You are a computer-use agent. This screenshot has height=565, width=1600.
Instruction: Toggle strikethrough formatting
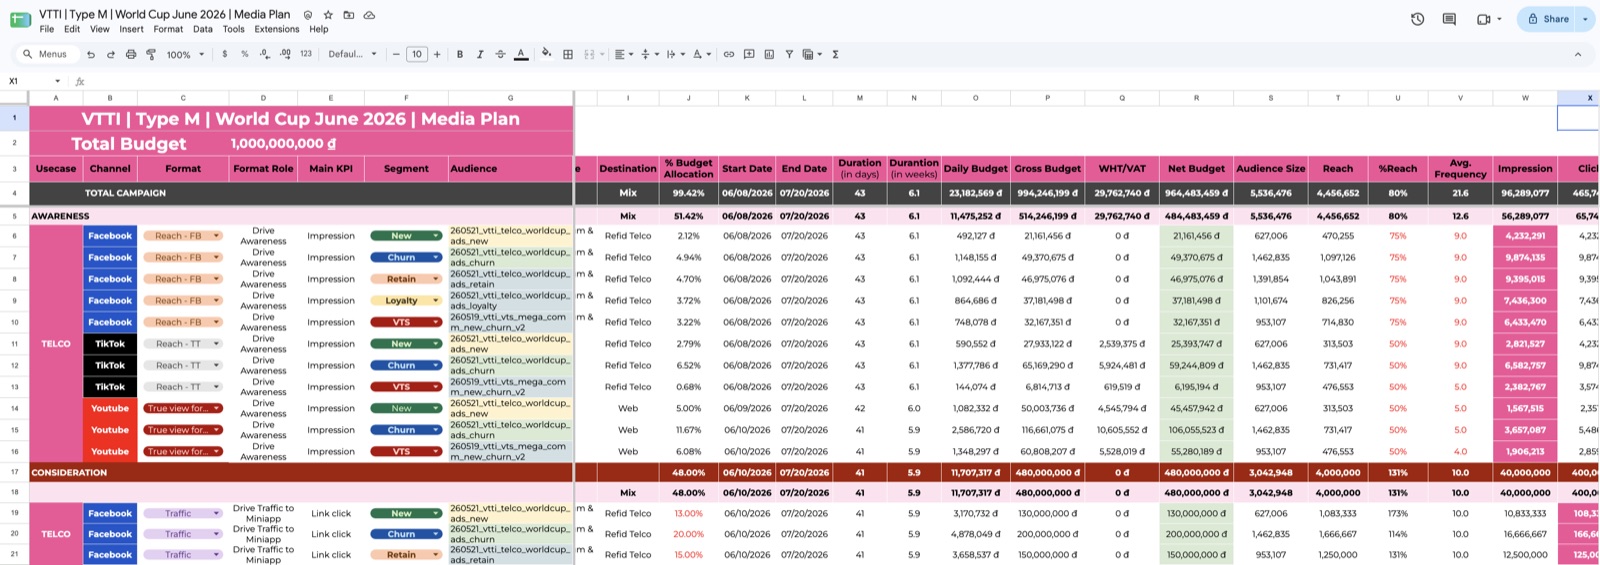click(500, 54)
